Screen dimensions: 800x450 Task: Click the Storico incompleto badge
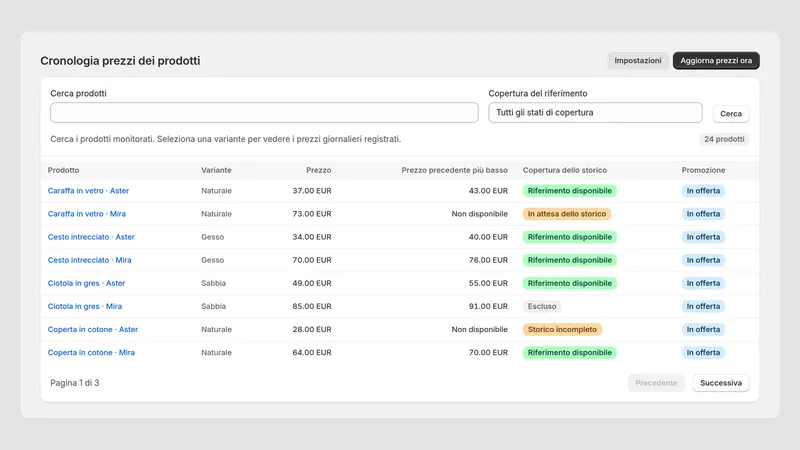(562, 330)
